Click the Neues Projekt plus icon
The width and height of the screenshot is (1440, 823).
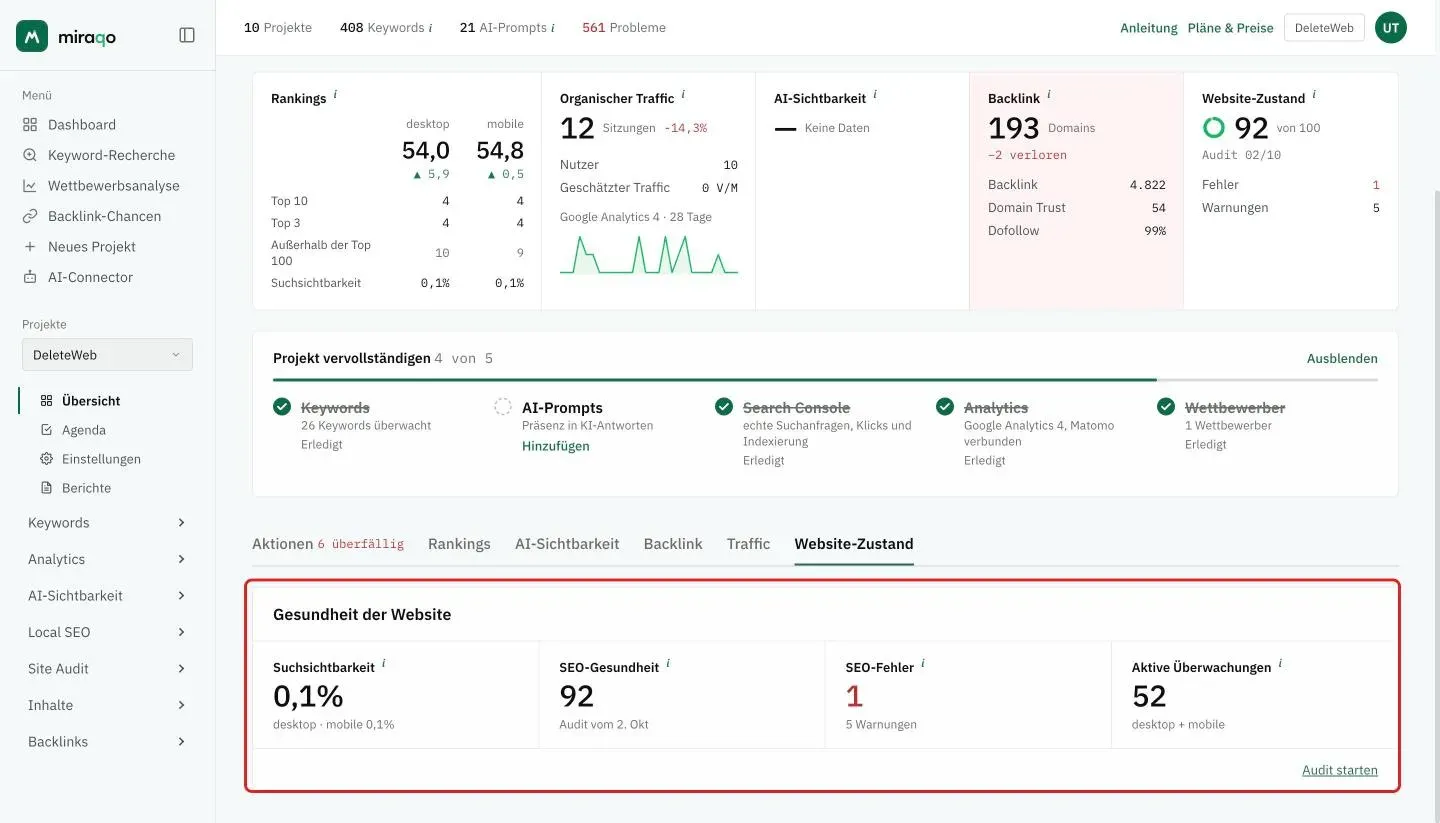coord(29,247)
